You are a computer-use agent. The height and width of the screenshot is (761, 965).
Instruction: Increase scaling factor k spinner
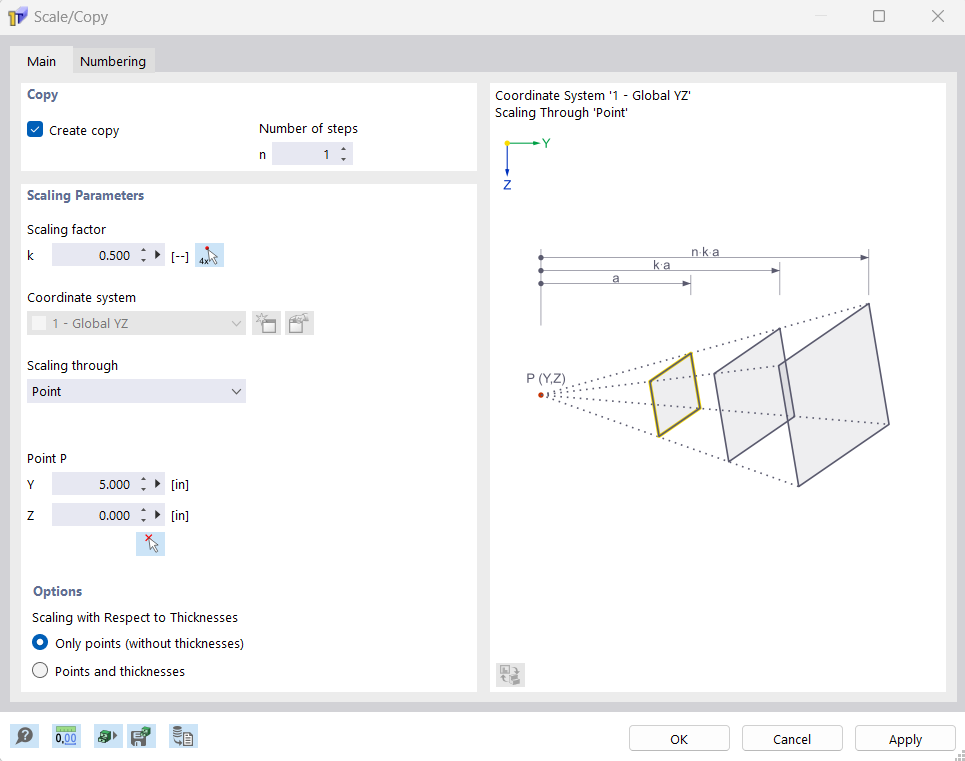coord(143,250)
